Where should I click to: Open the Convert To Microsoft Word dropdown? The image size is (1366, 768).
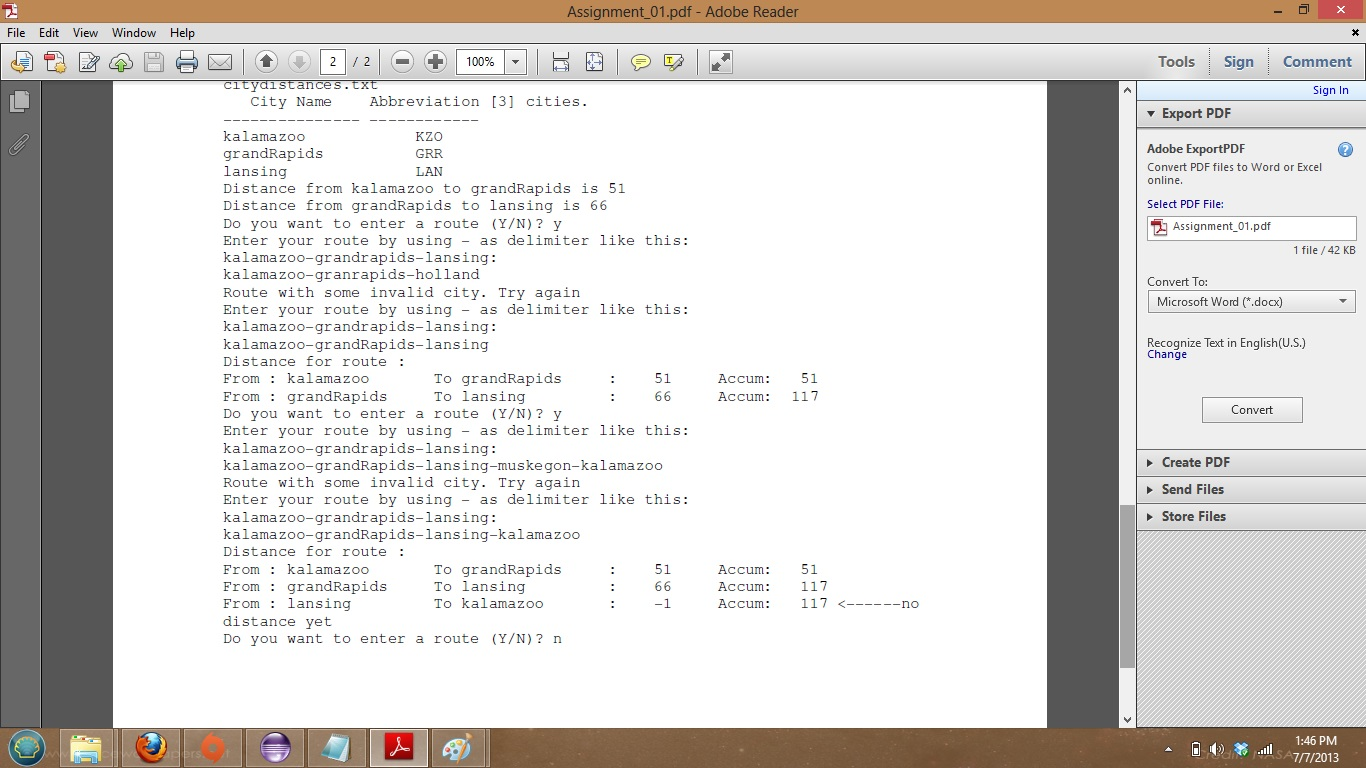coord(1251,301)
